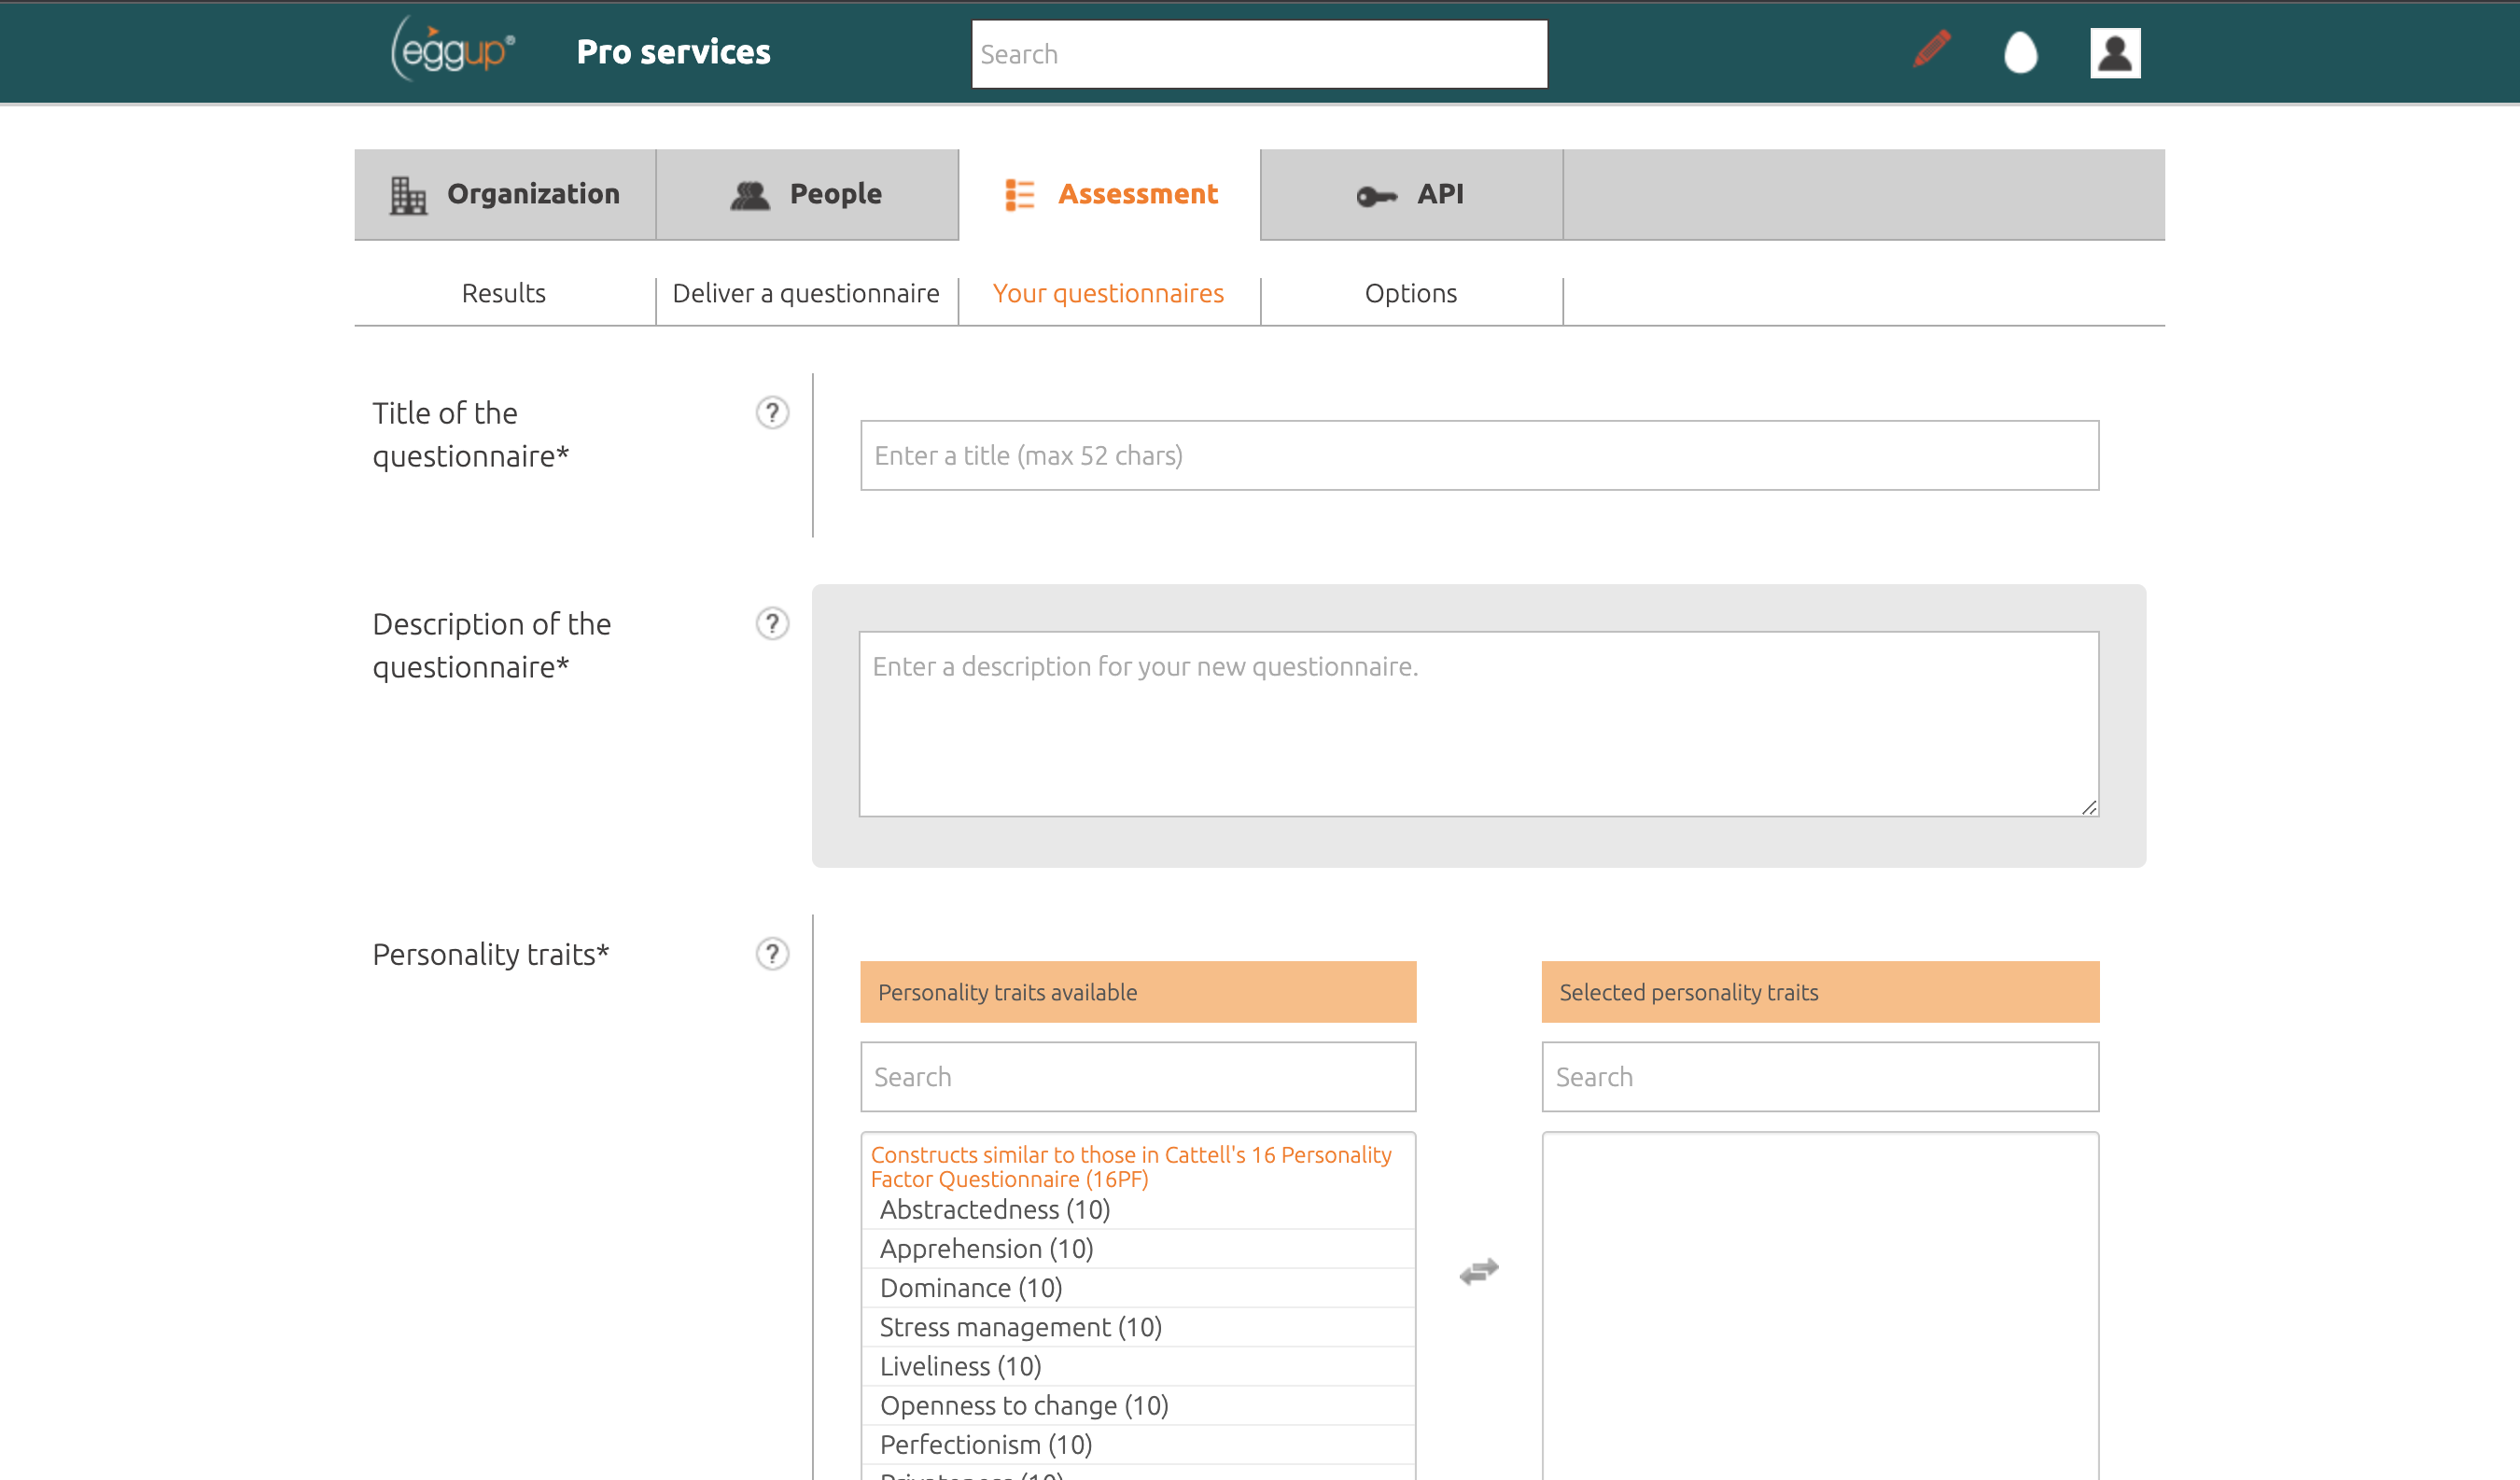Open Deliver a questionnaire
The width and height of the screenshot is (2520, 1480).
[806, 293]
